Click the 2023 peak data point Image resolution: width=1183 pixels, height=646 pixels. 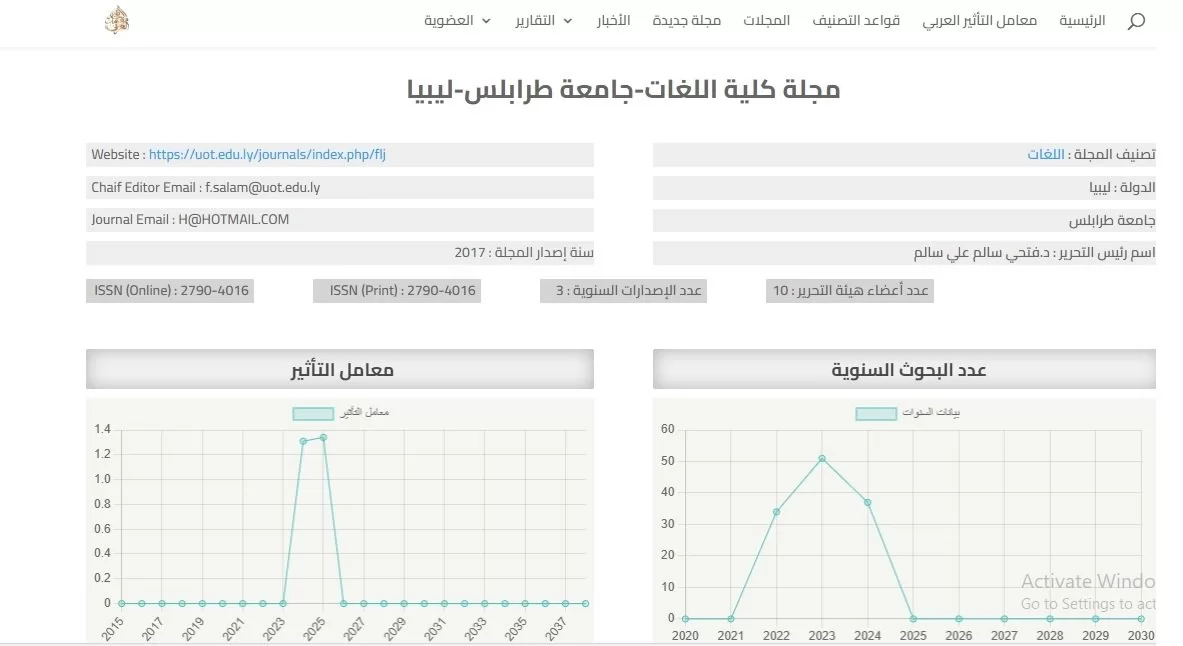coord(822,459)
